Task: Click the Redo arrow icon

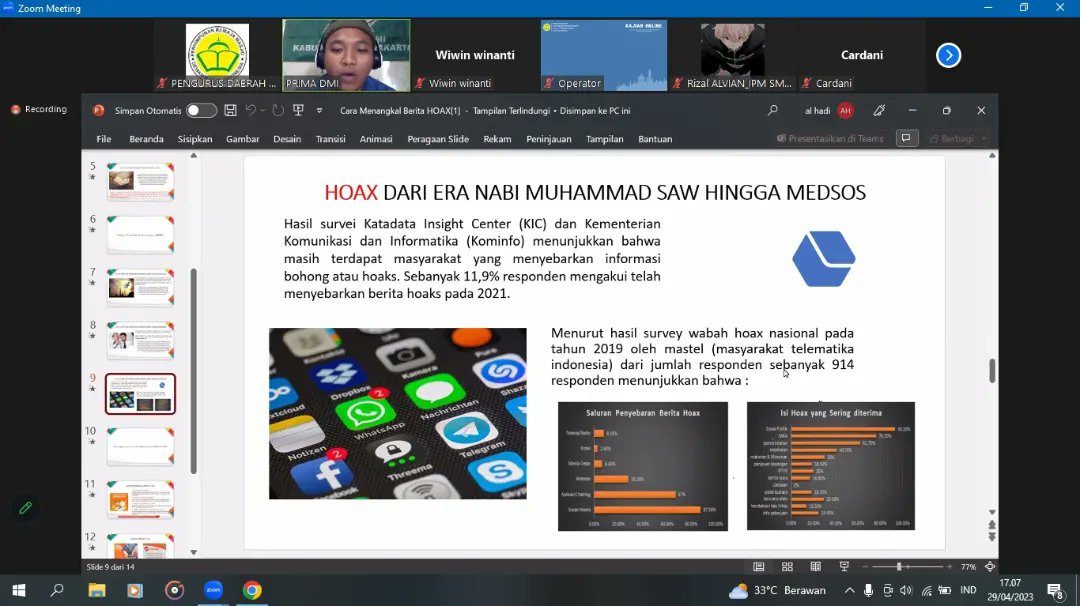Action: (x=278, y=110)
